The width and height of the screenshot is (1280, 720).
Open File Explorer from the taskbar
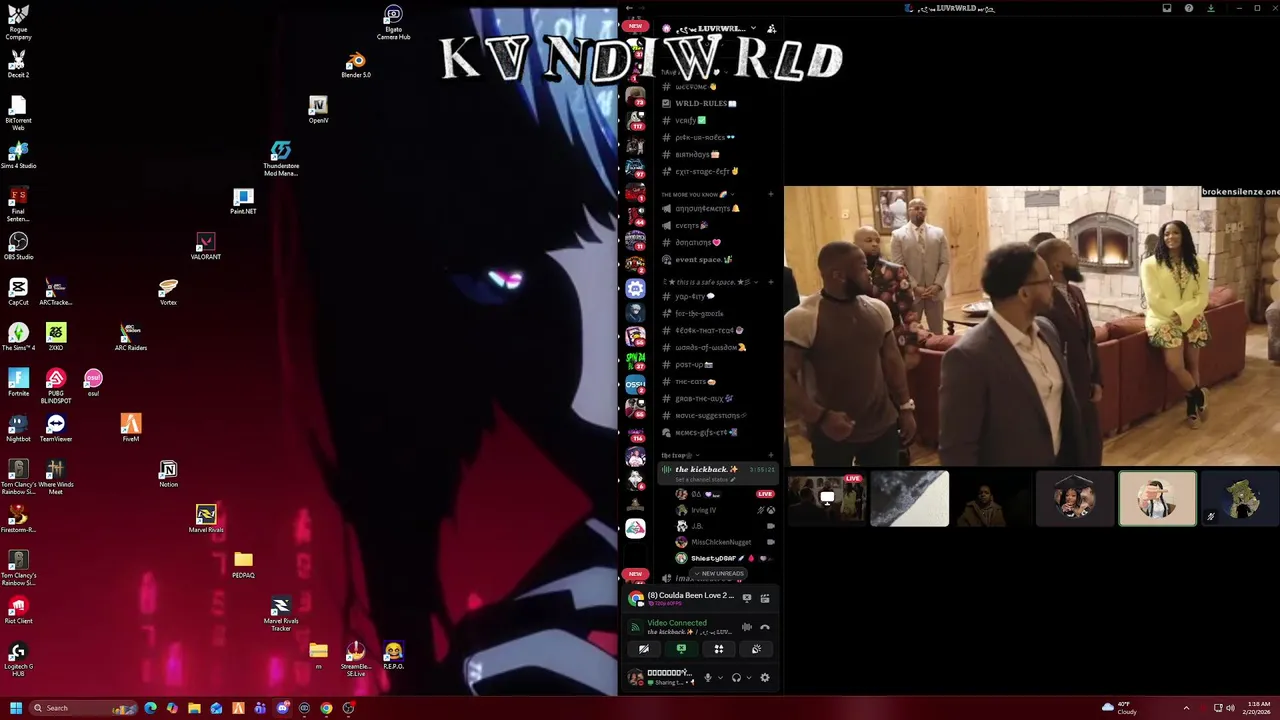click(x=194, y=708)
